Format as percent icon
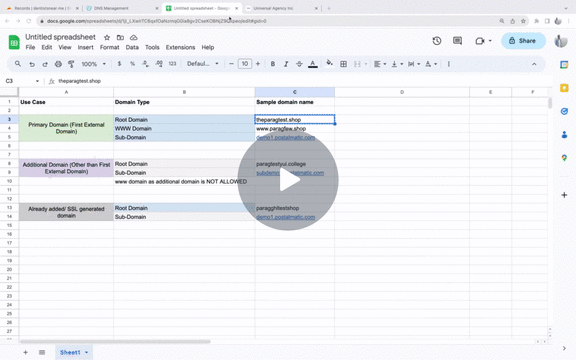 (x=132, y=64)
